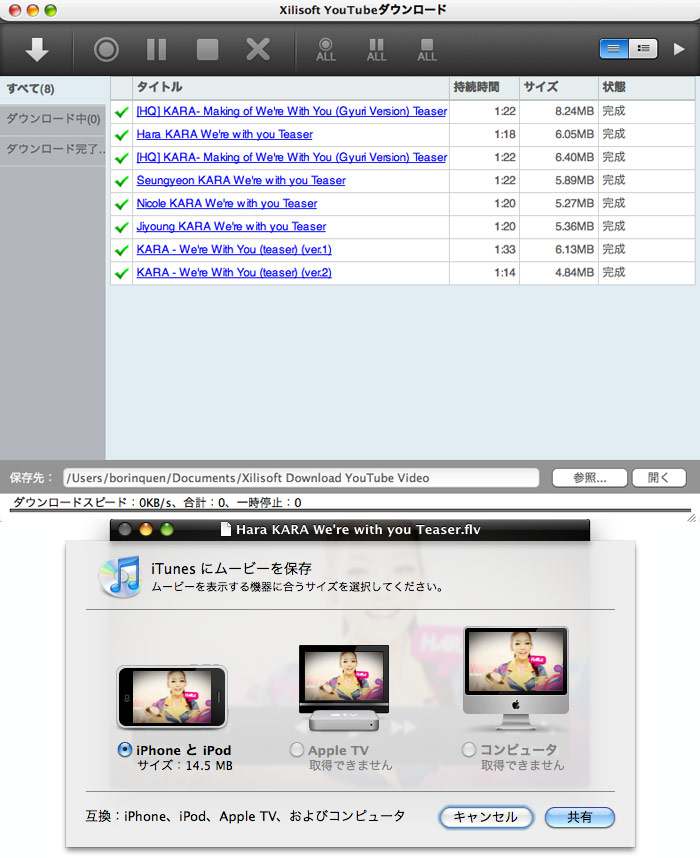Stop the selected download

207,50
